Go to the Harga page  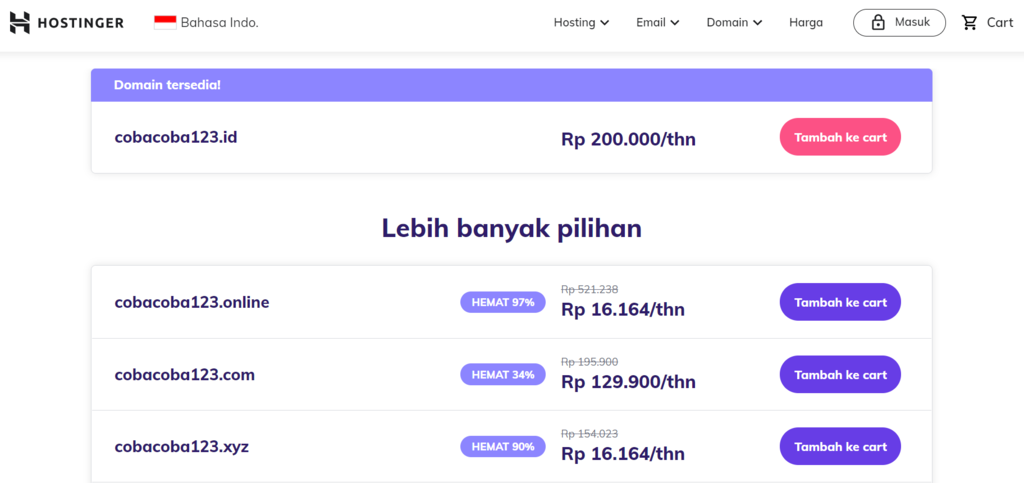806,23
